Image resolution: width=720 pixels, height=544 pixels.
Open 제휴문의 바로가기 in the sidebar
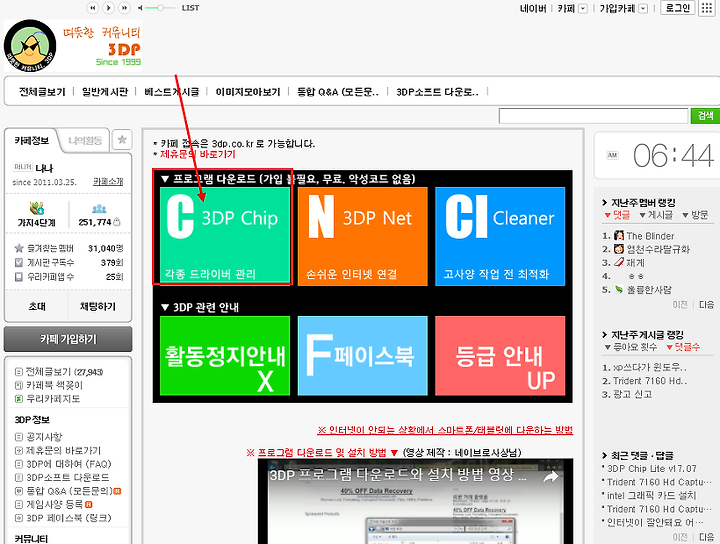[58, 450]
